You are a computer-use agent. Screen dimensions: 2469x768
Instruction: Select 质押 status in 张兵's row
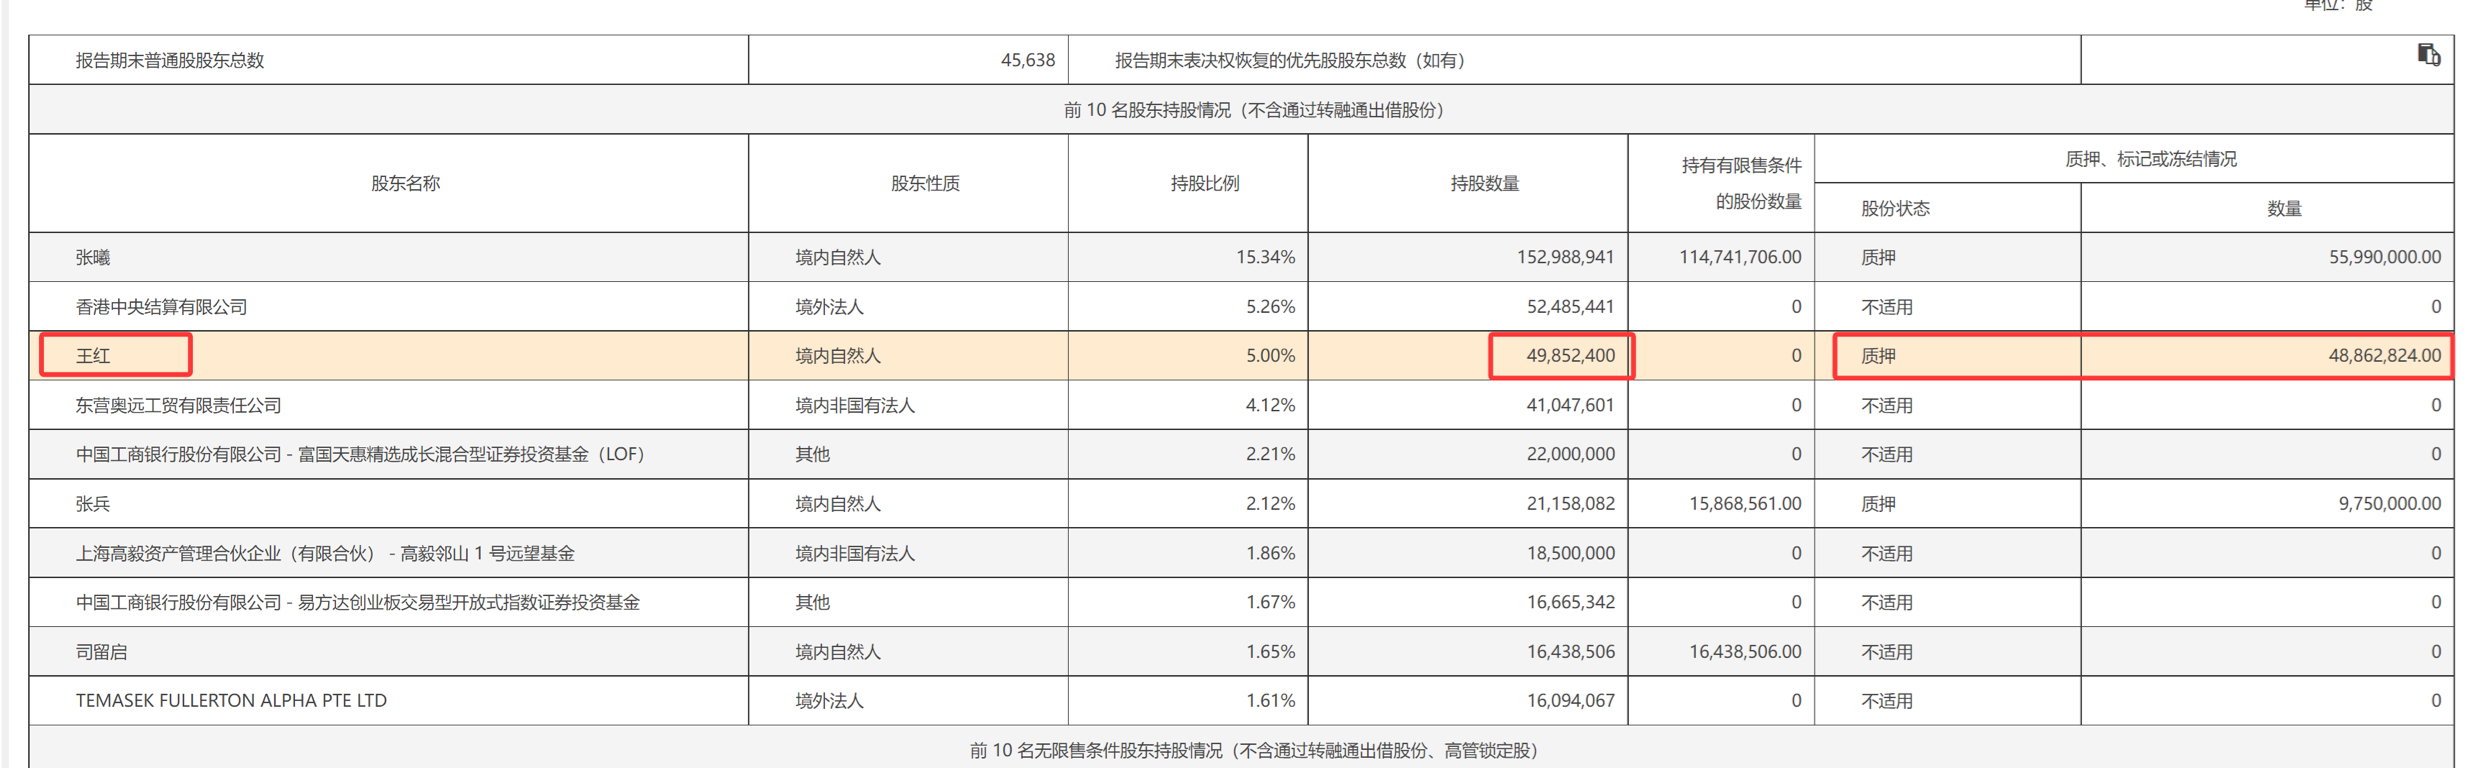click(1878, 504)
